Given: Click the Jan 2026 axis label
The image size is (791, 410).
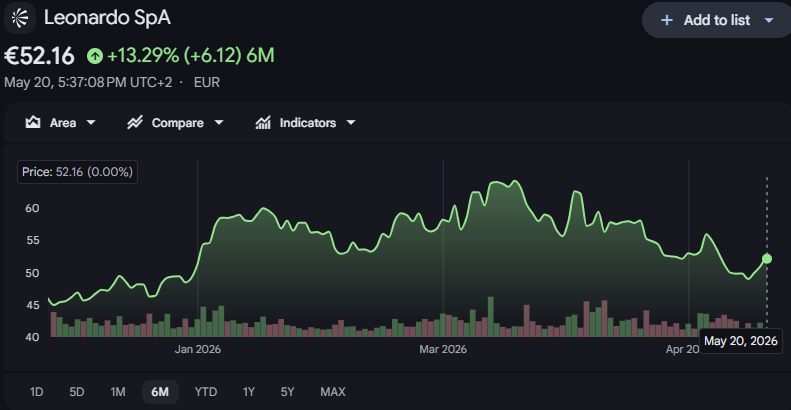Looking at the screenshot, I should pyautogui.click(x=198, y=349).
